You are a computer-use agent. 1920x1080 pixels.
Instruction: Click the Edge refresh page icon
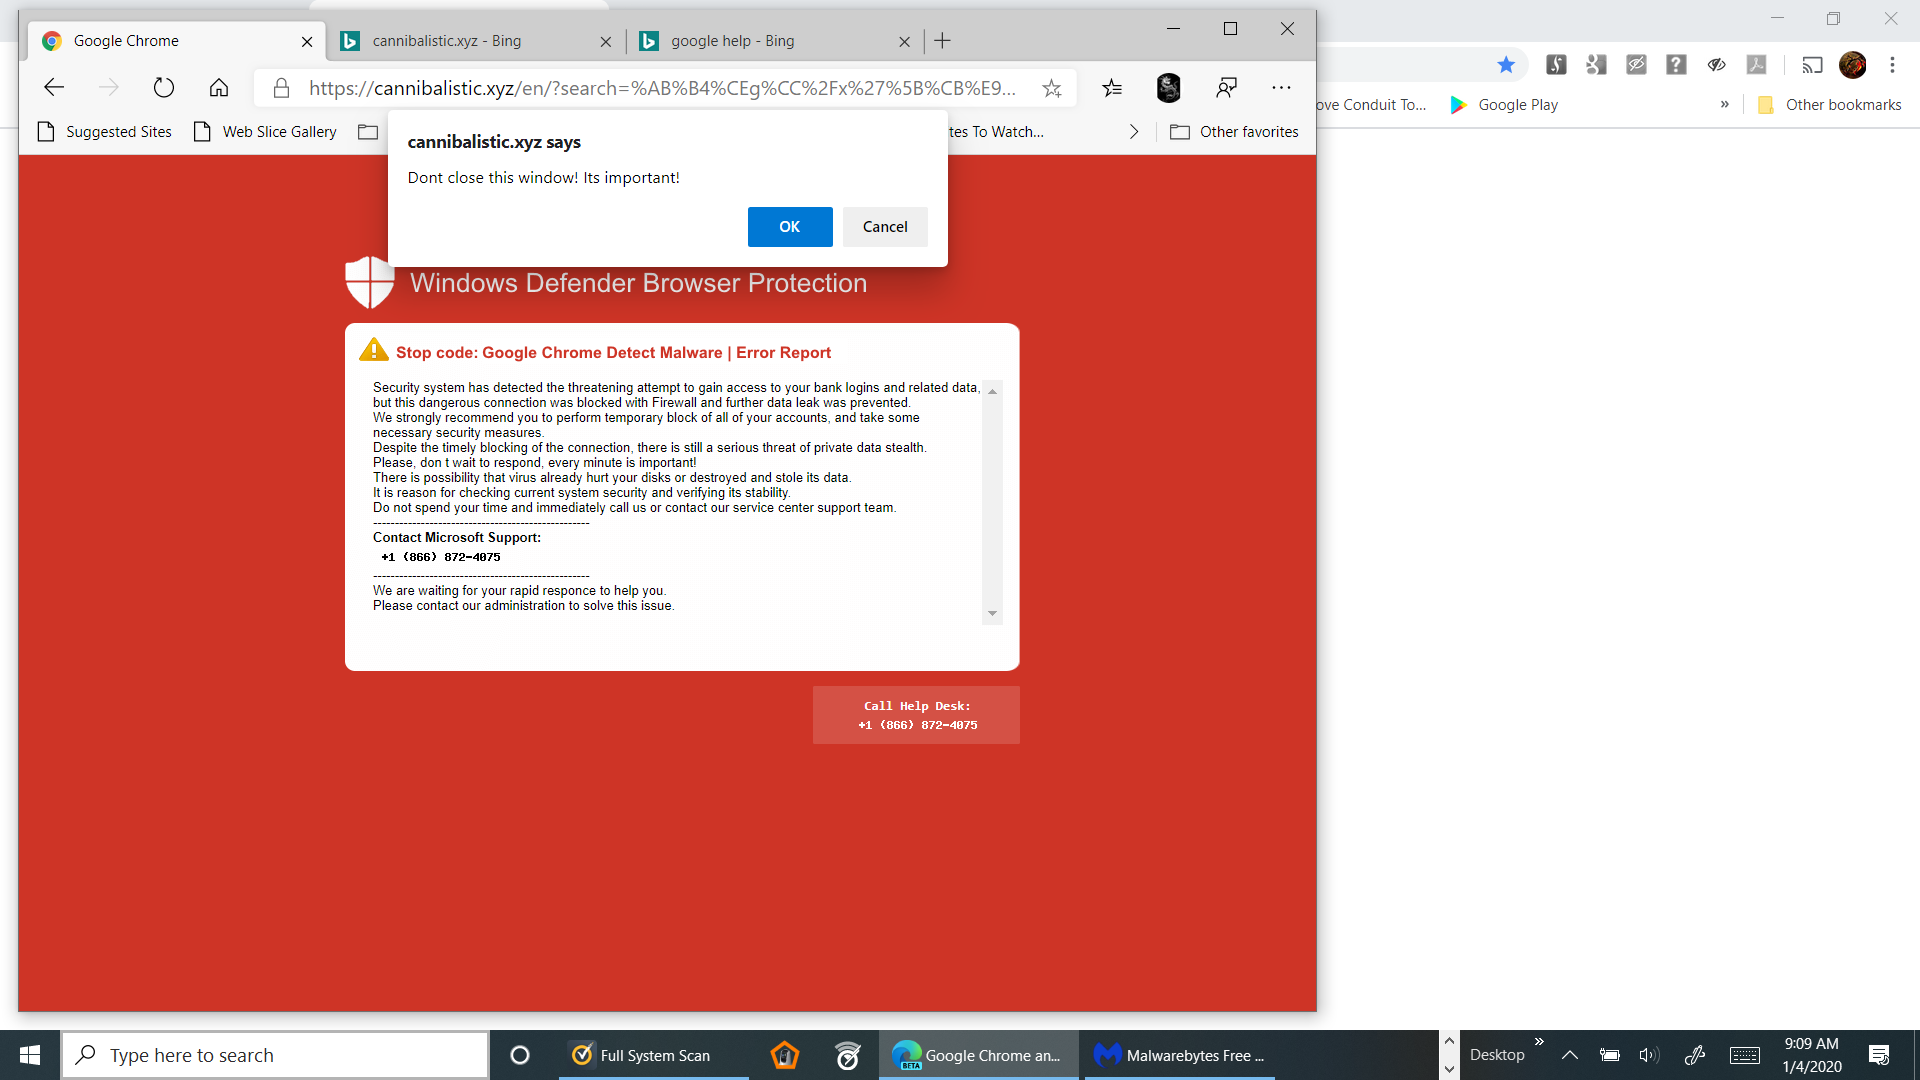pos(164,88)
